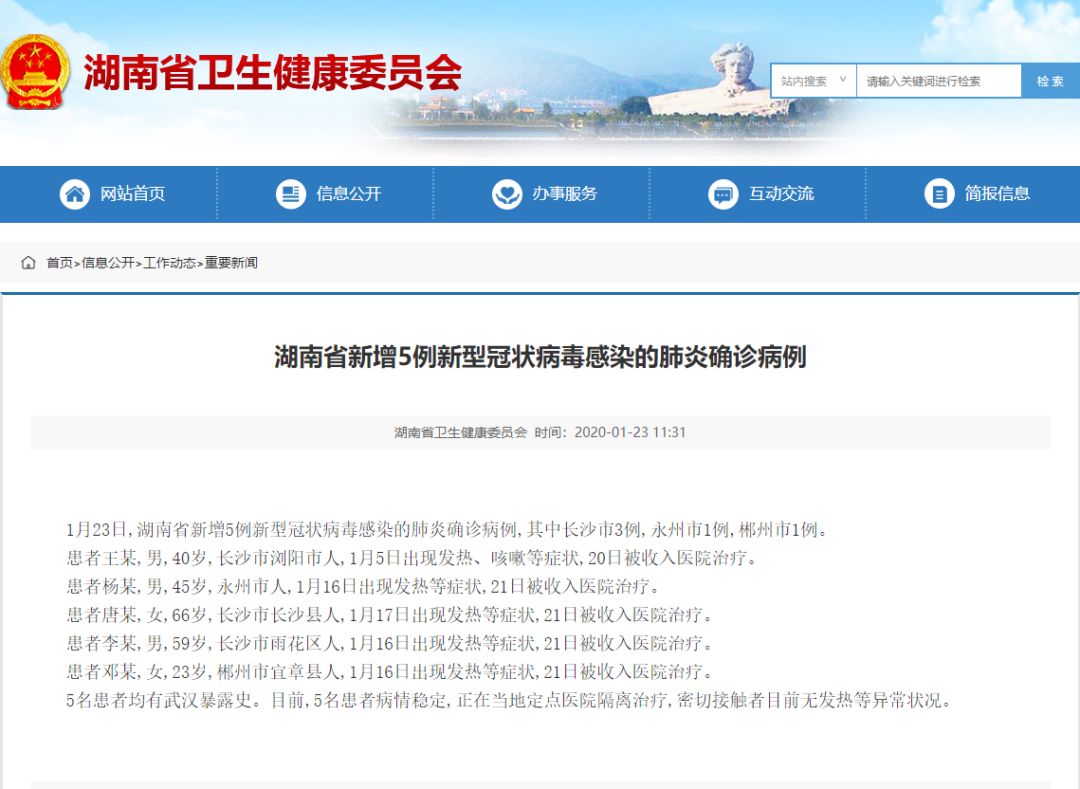Screen dimensions: 1080x789
Task: Click the national emblem logo
Action: [x=35, y=72]
